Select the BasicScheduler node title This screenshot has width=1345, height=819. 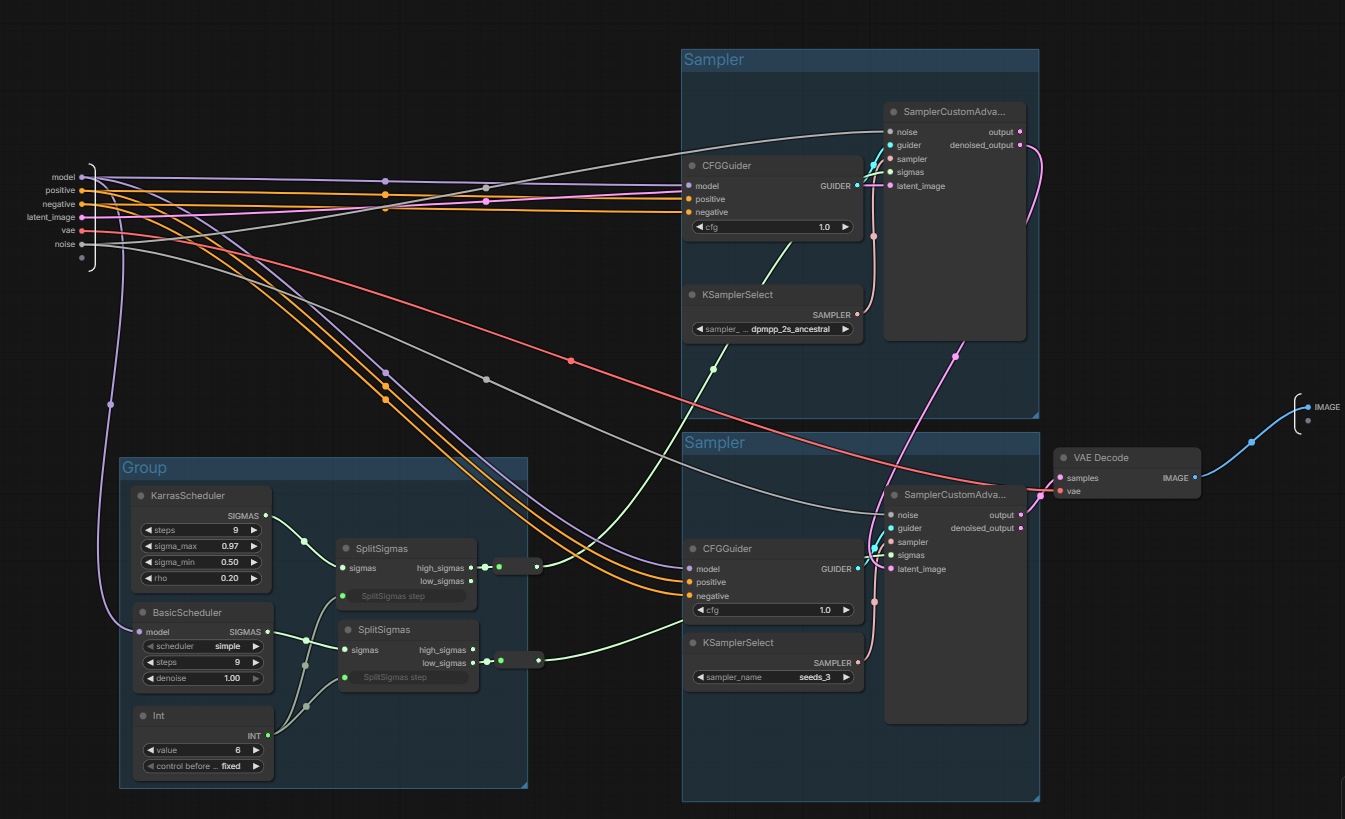pyautogui.click(x=186, y=612)
